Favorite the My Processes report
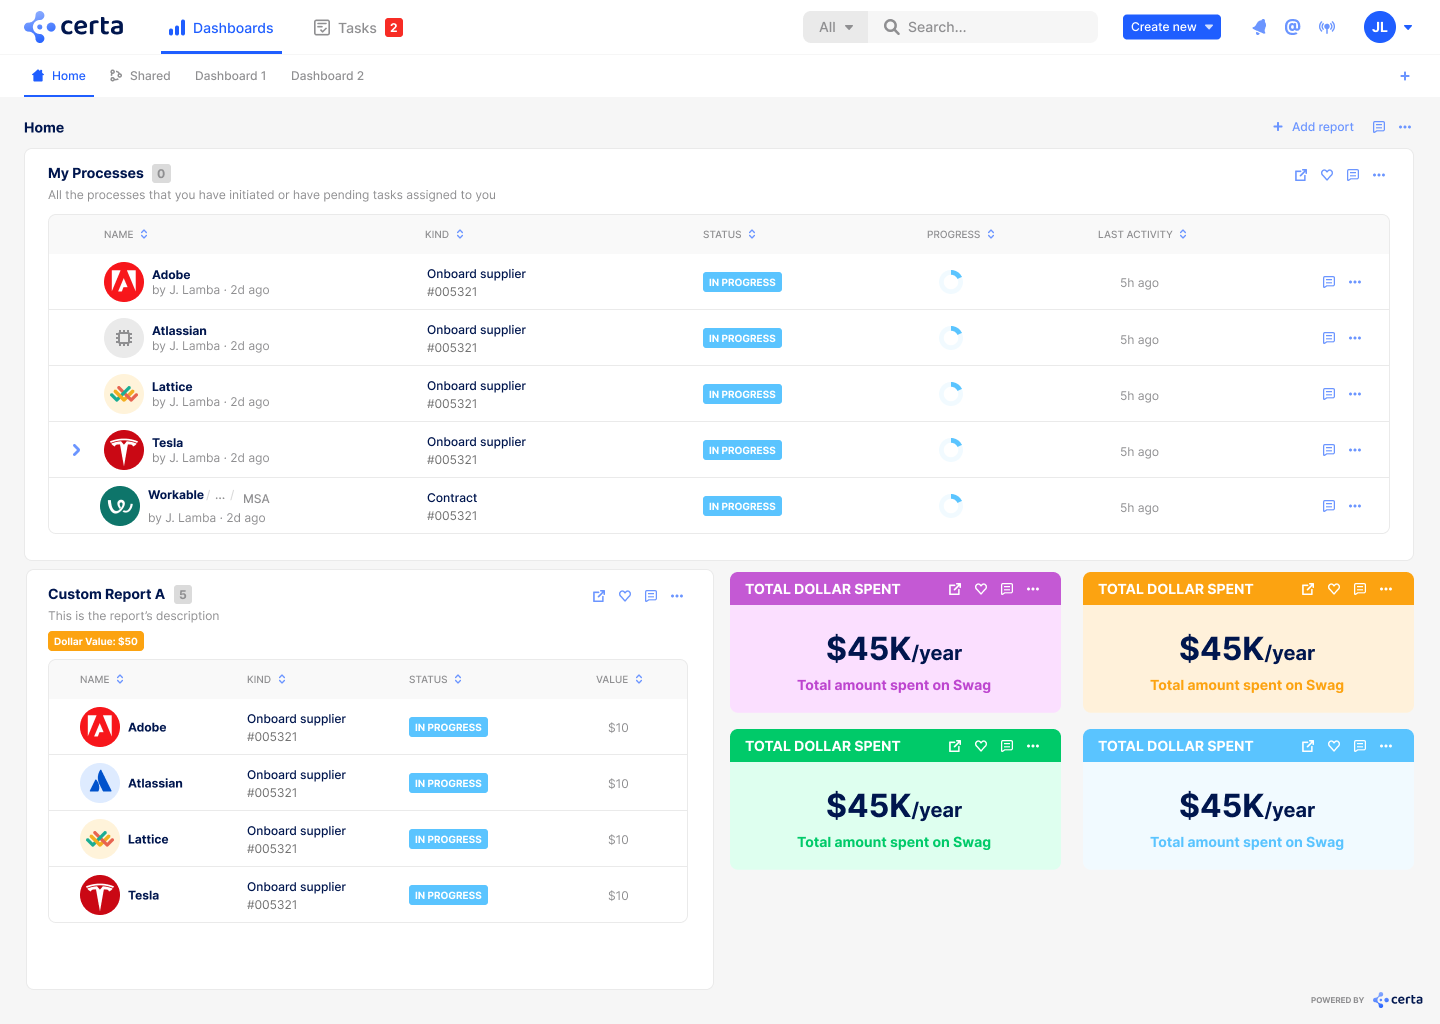Screen dimensions: 1440x1024 click(1327, 175)
